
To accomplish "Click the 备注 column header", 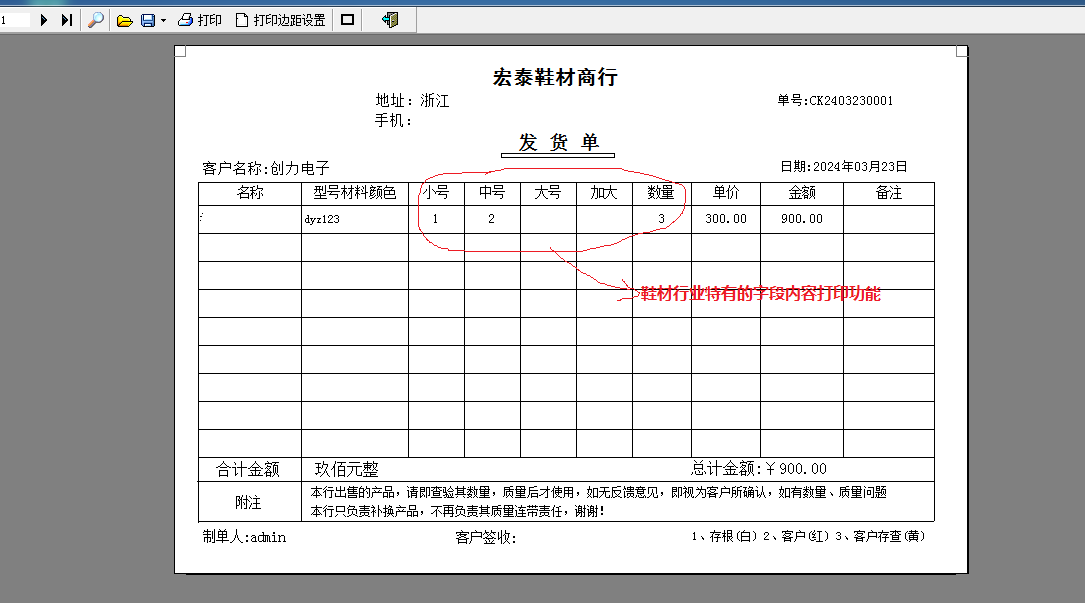I will click(x=888, y=193).
